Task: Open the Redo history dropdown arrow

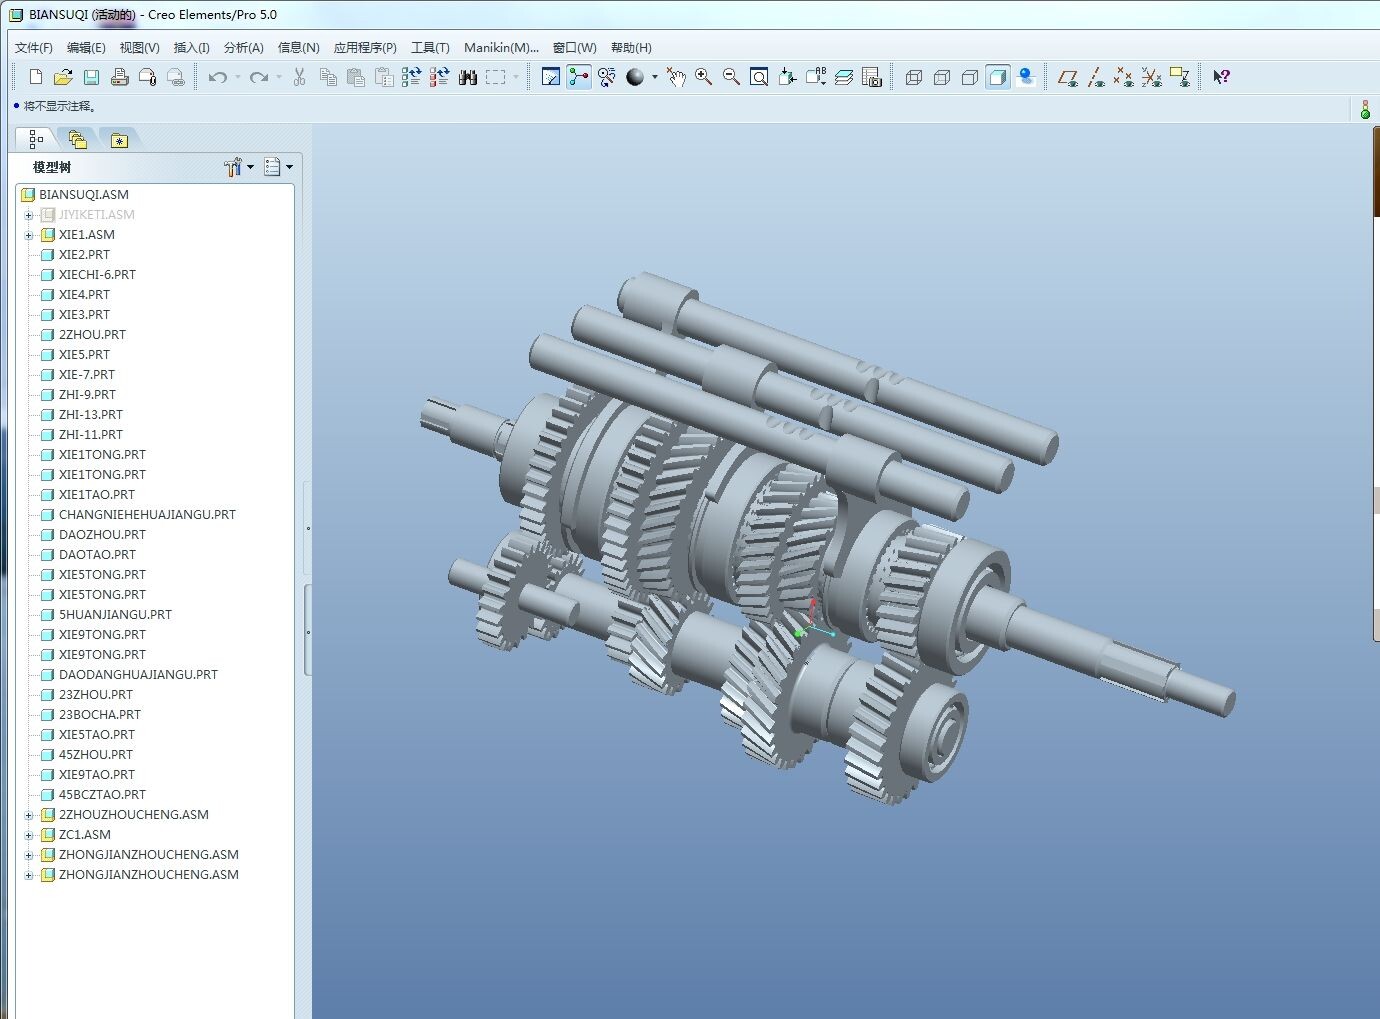Action: pos(279,77)
